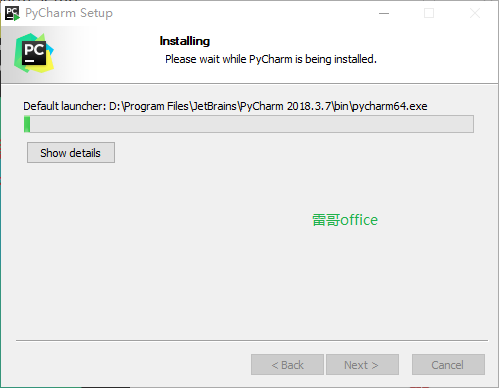Close the PyCharm Setup window
Image resolution: width=499 pixels, height=388 pixels.
(x=475, y=13)
